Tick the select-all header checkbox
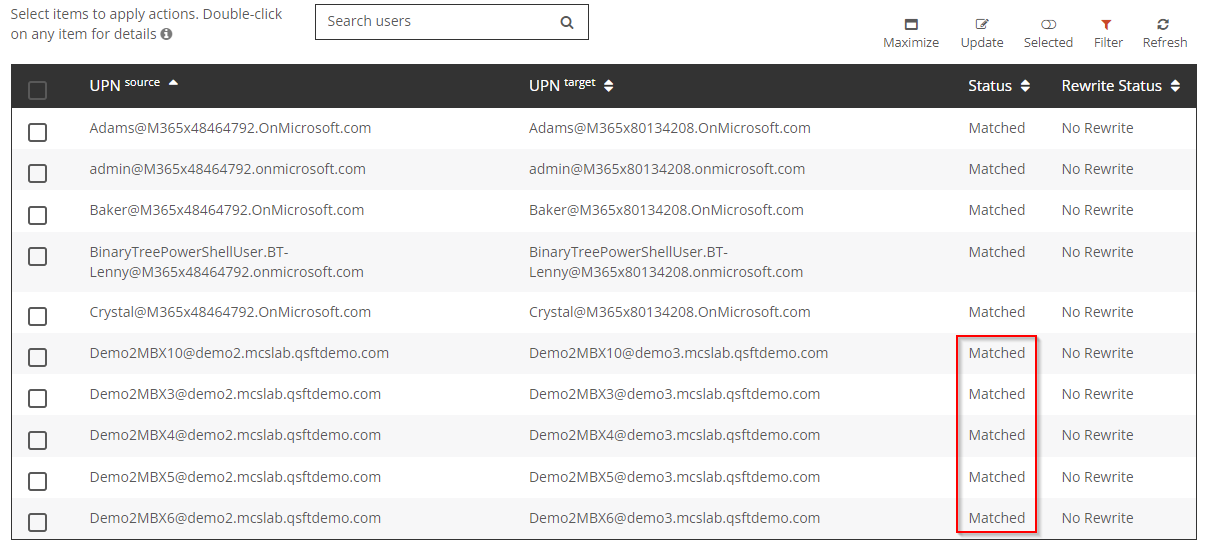The height and width of the screenshot is (555, 1213). point(37,91)
